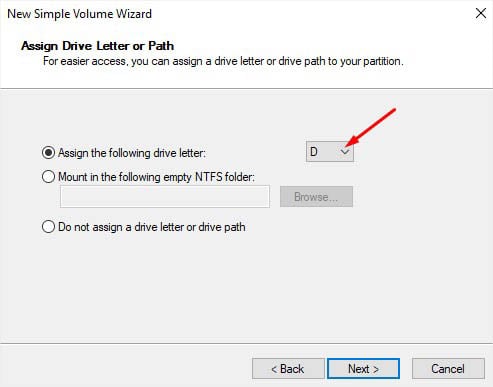Click the 'Do not assign a drive letter or drive path' label text
This screenshot has height=387, width=493.
click(x=152, y=227)
